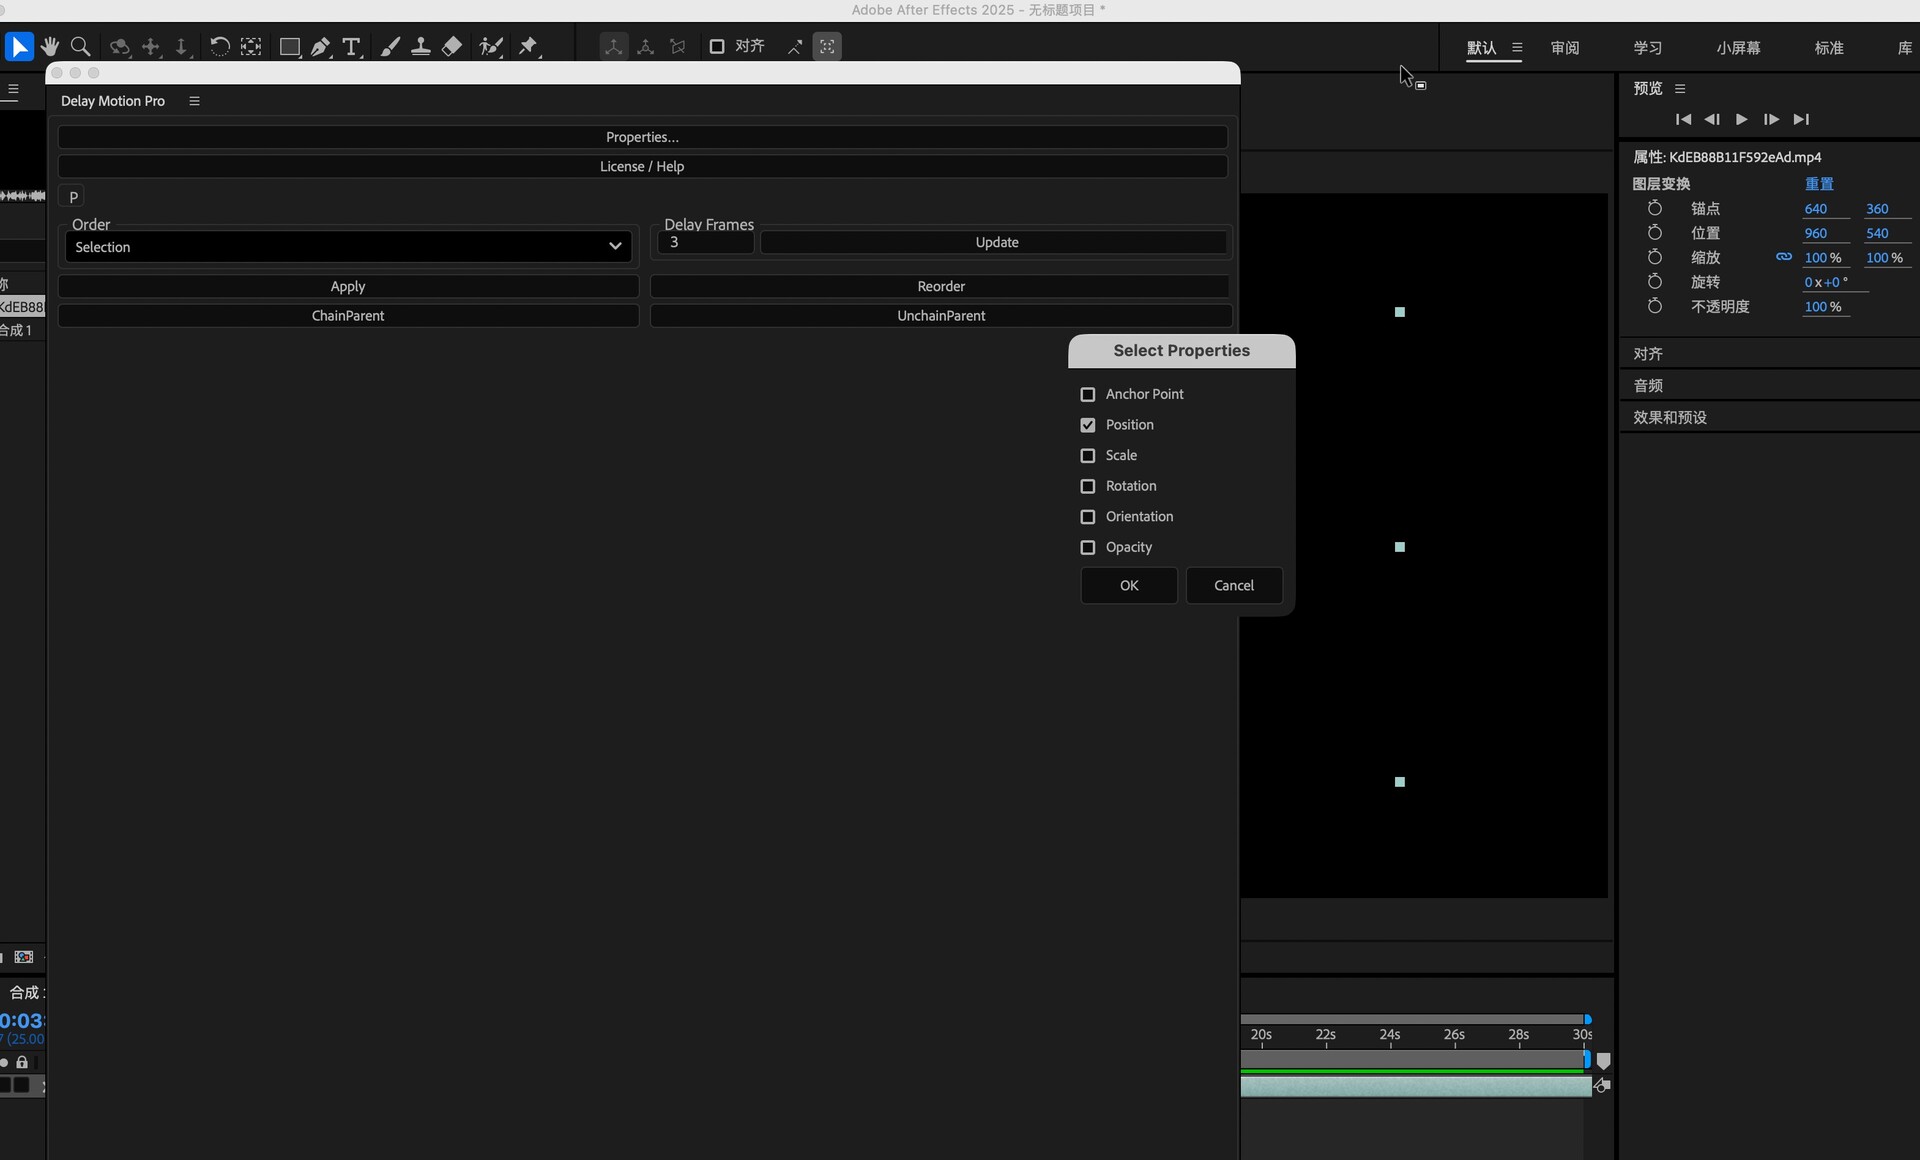Select the Pen tool
The height and width of the screenshot is (1160, 1920).
point(320,46)
